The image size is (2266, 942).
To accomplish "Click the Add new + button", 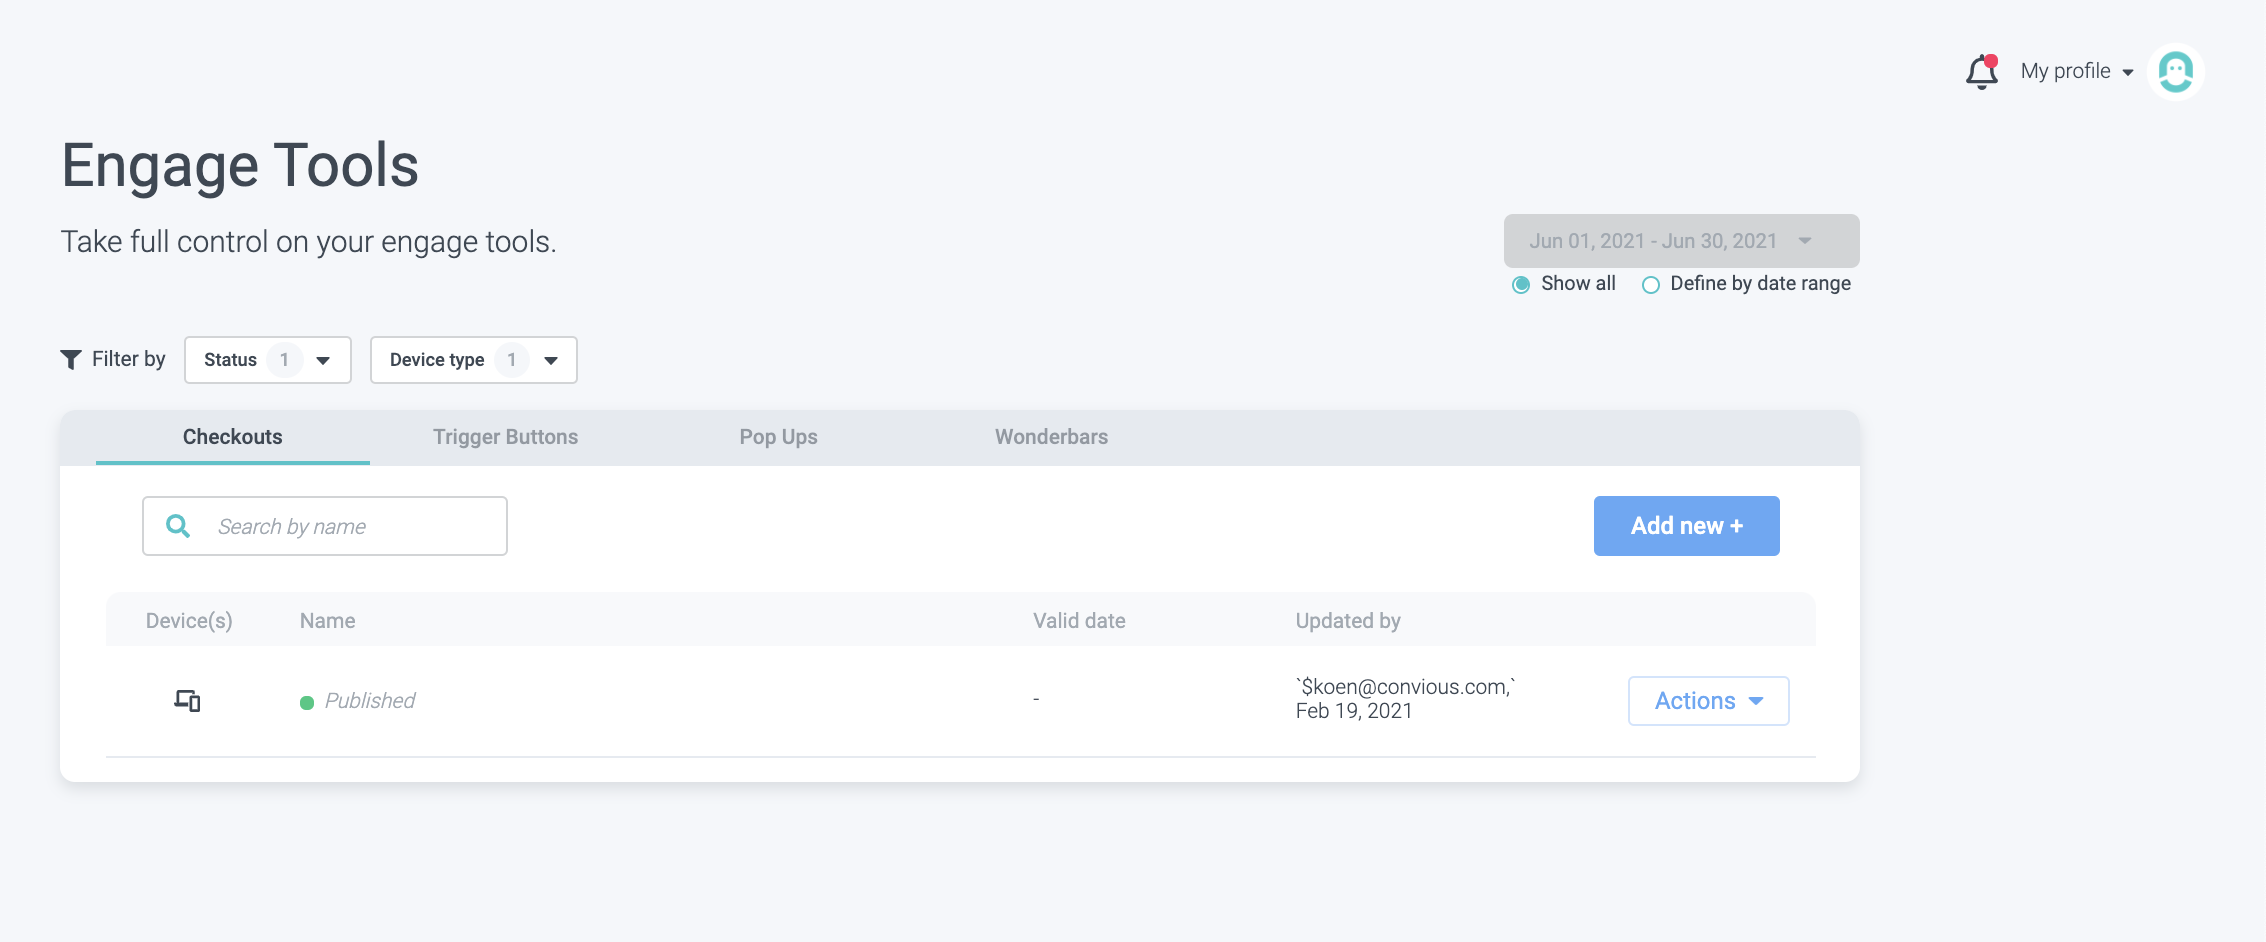I will pyautogui.click(x=1686, y=526).
